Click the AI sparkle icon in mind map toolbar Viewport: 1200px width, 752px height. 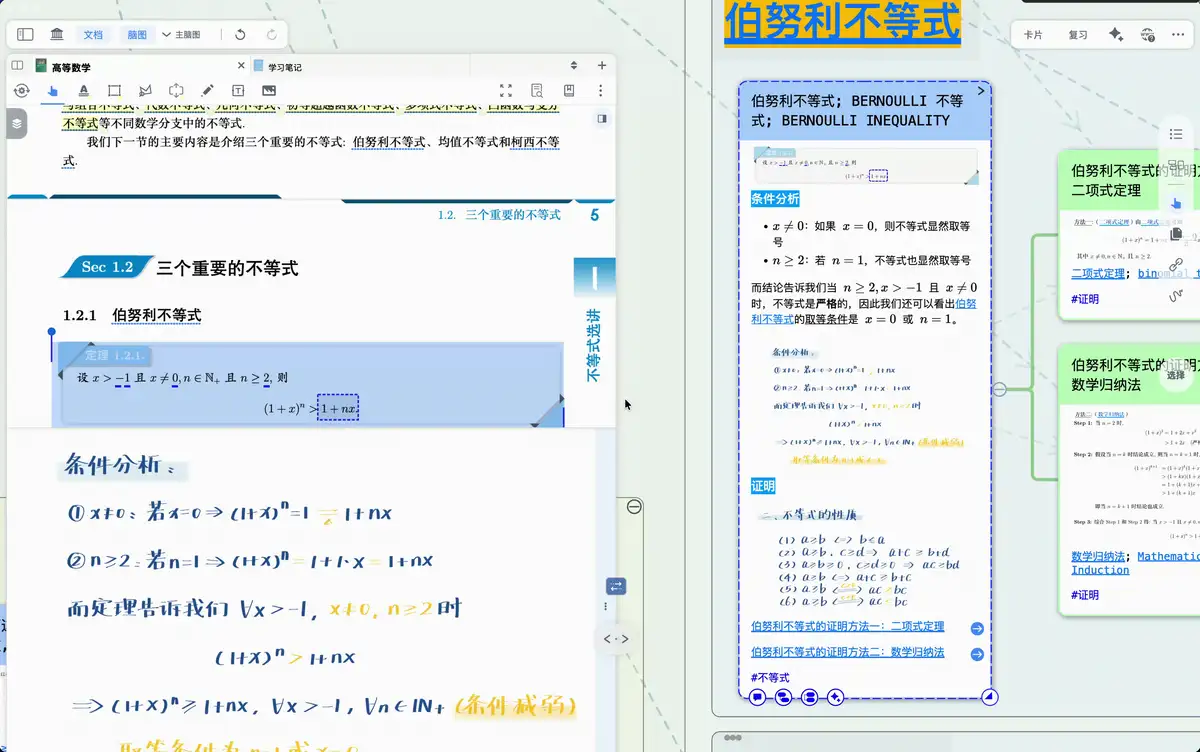tap(1116, 35)
